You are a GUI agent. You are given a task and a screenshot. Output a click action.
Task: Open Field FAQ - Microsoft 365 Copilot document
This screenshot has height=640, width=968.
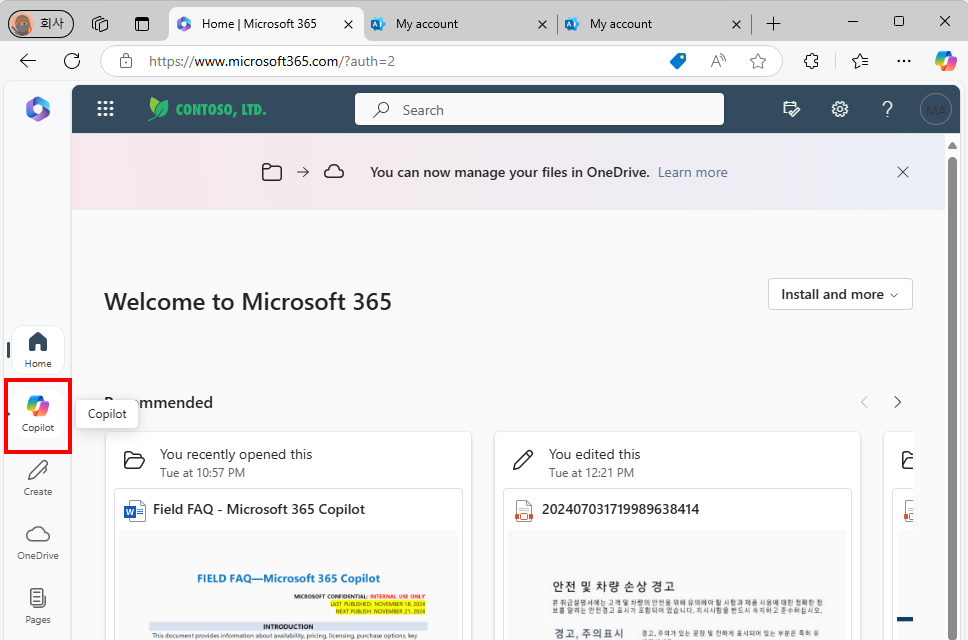[x=259, y=509]
